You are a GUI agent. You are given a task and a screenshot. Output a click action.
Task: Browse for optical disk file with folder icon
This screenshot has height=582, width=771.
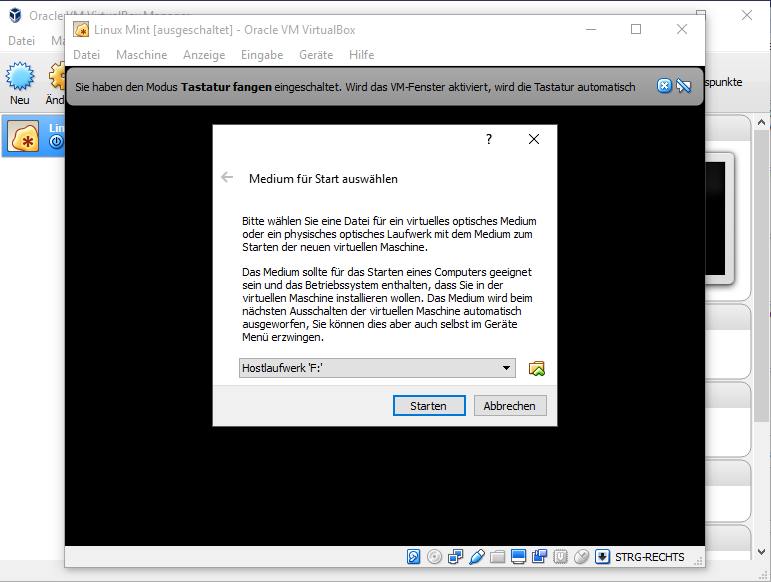coord(536,369)
